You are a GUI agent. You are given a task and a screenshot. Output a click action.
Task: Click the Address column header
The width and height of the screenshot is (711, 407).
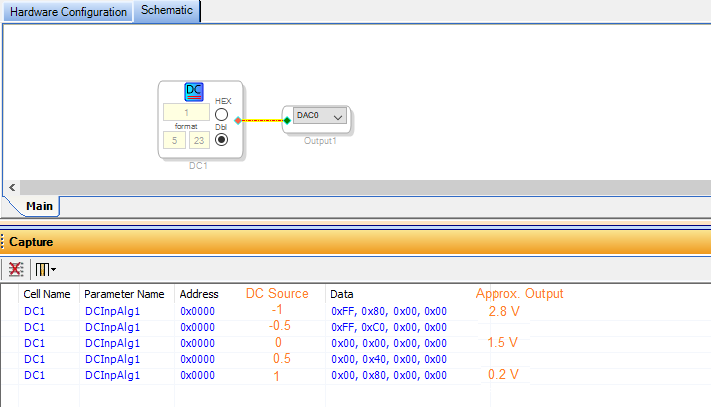pyautogui.click(x=199, y=294)
